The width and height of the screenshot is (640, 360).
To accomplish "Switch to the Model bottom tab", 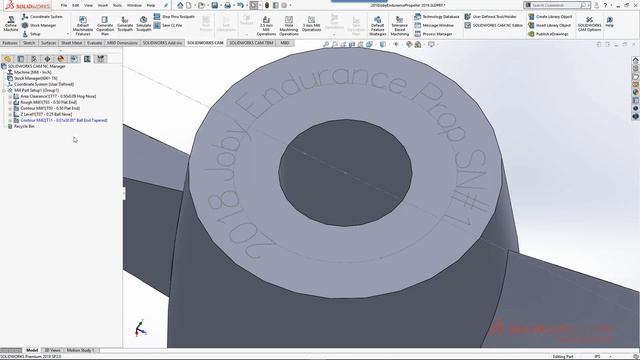I will pyautogui.click(x=32, y=350).
